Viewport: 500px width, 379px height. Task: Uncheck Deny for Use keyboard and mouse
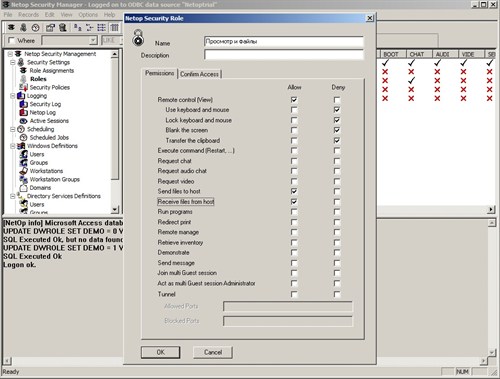337,110
